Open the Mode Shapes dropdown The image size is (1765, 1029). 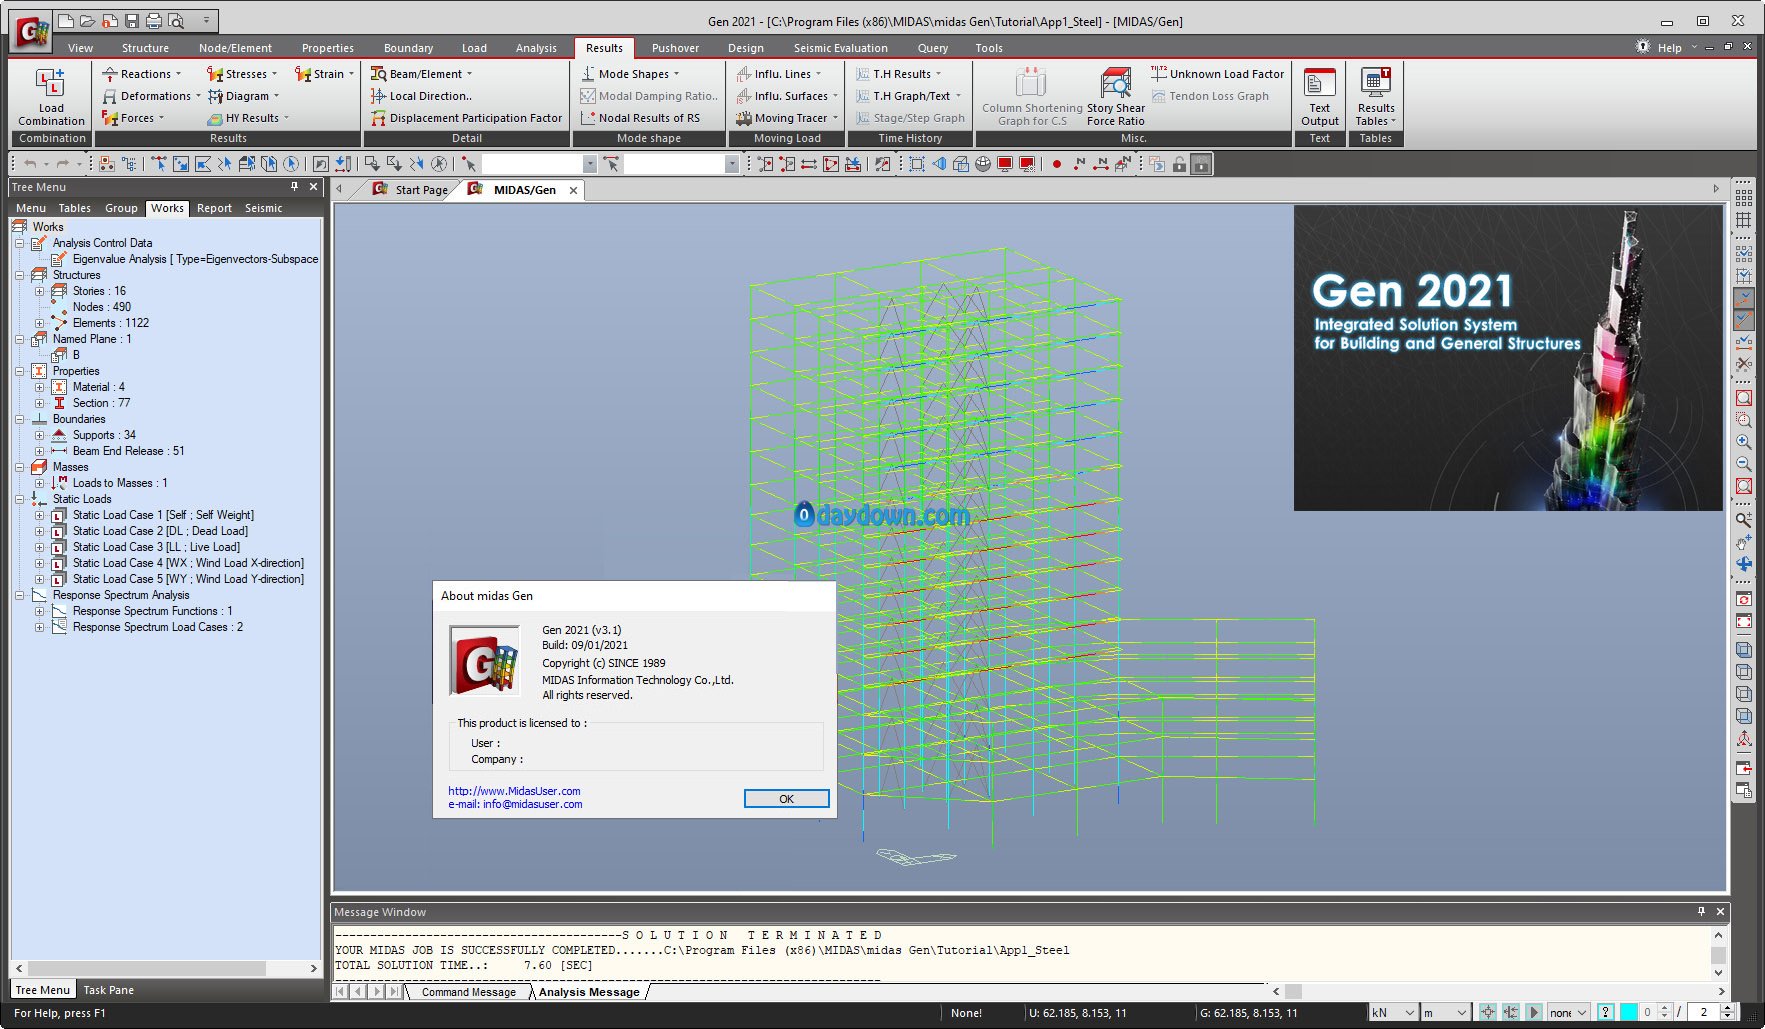click(630, 74)
